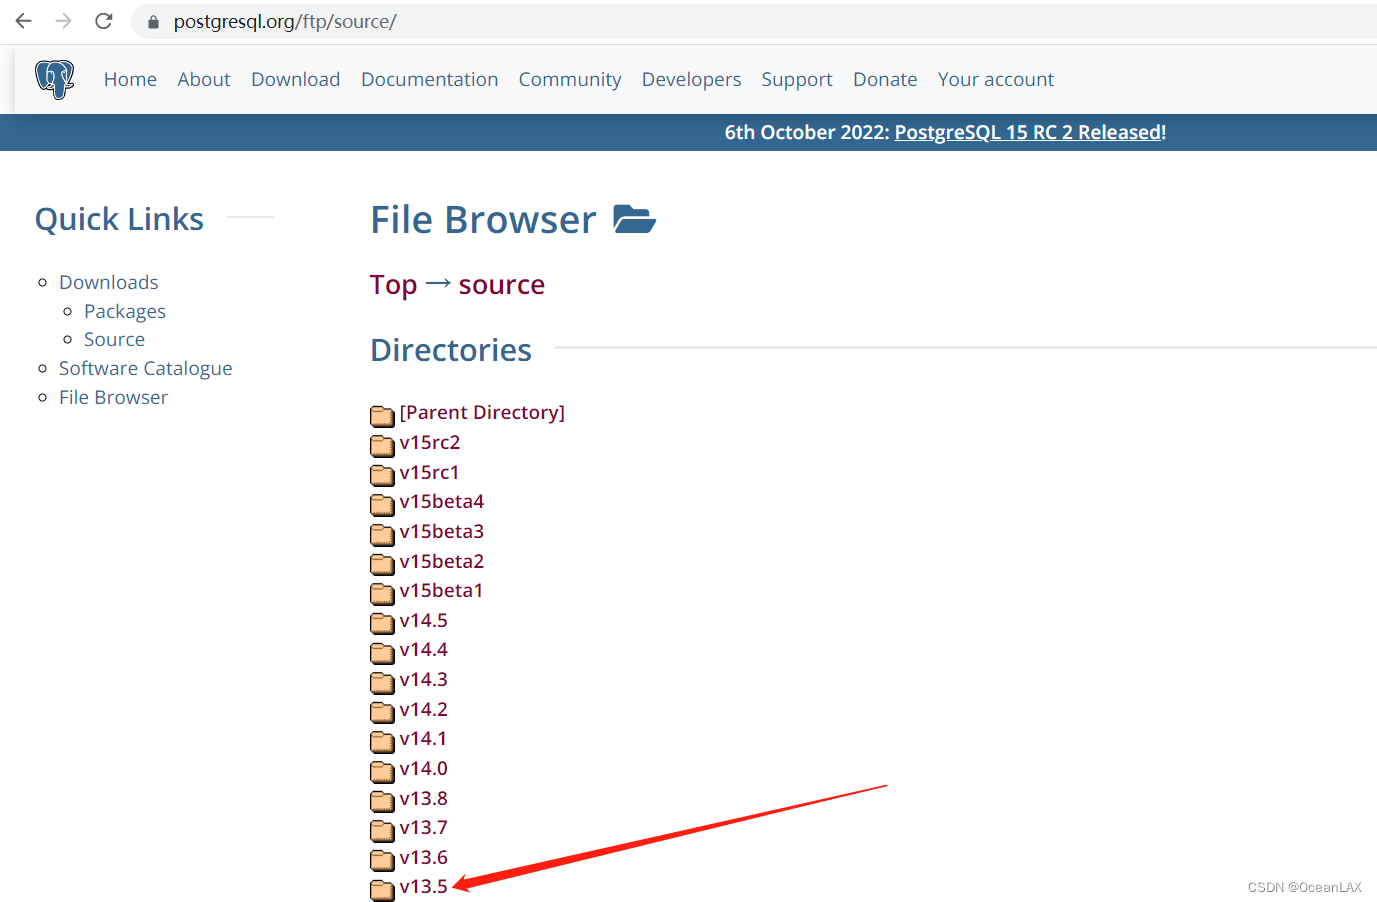Screen dimensions: 1377x902
Task: Open the v14.2 directory
Action: coord(424,709)
